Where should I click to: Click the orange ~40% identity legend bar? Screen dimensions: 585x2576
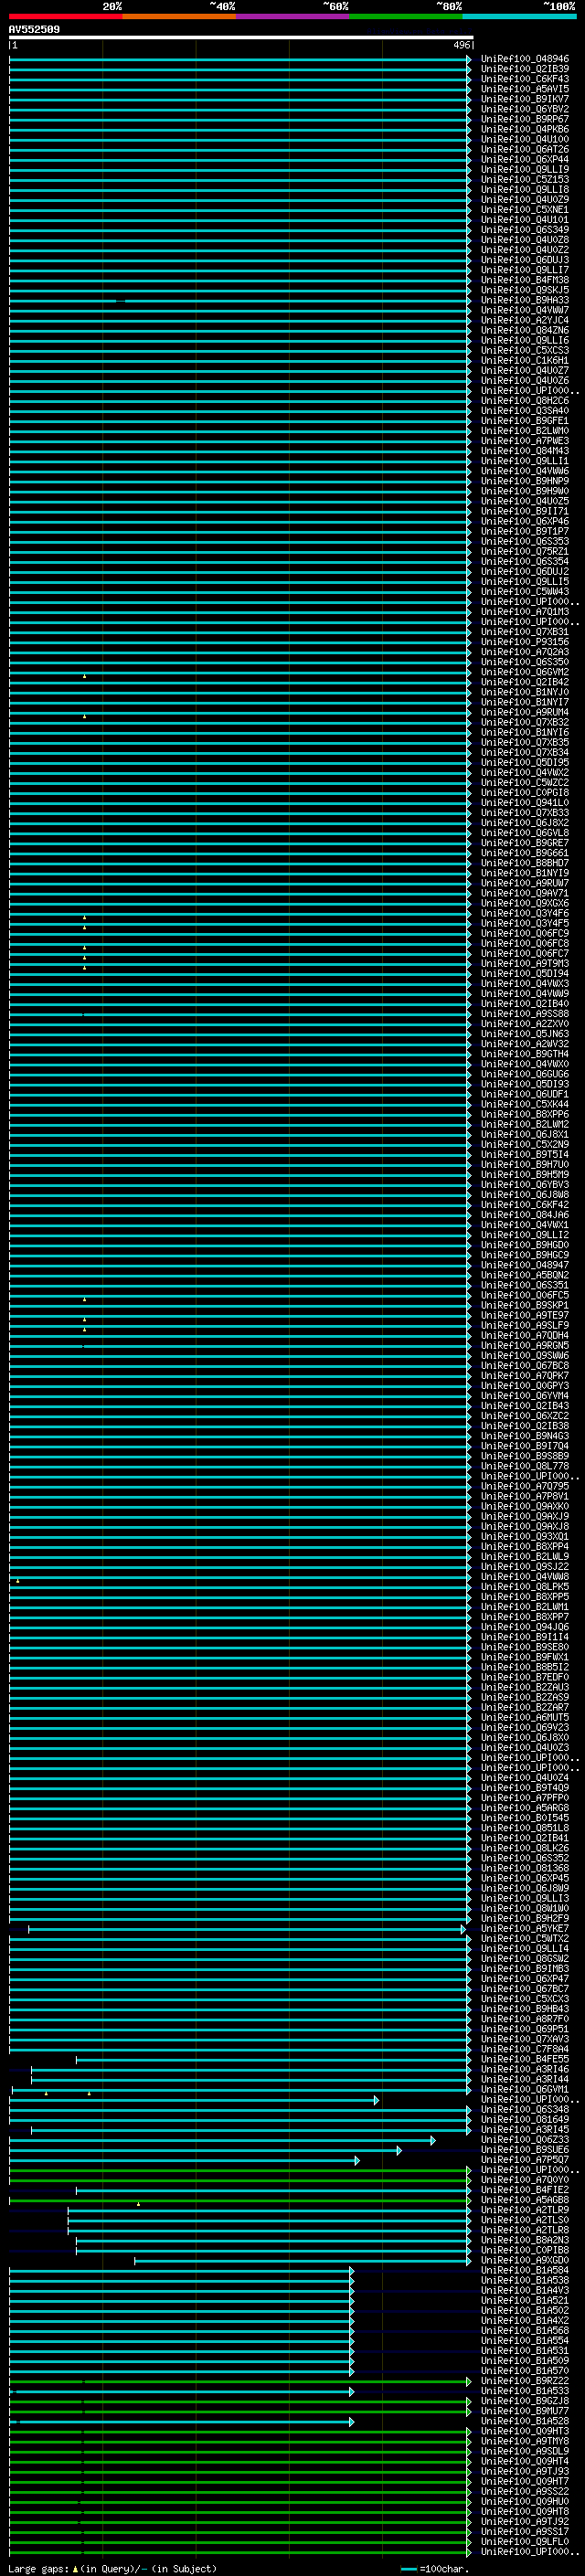tap(179, 16)
